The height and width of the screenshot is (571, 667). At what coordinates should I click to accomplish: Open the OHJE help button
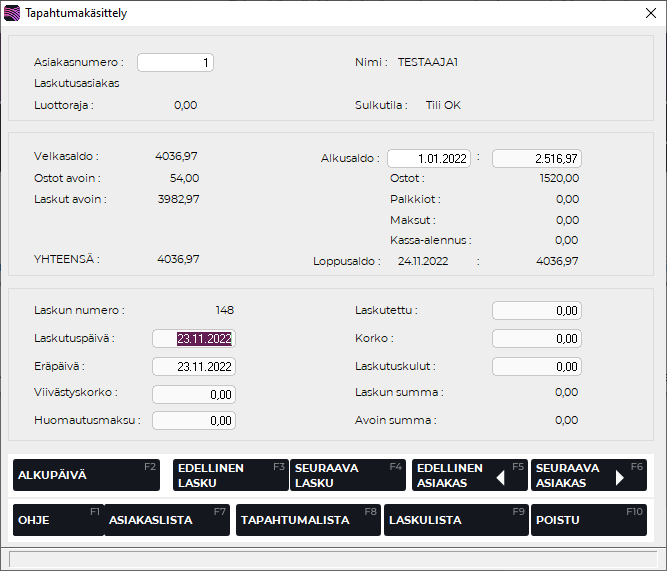point(57,520)
